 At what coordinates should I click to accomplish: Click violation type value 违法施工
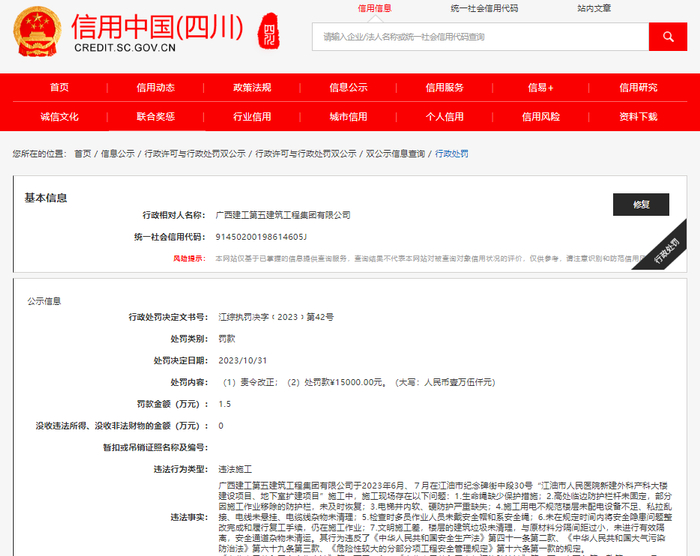click(x=235, y=469)
